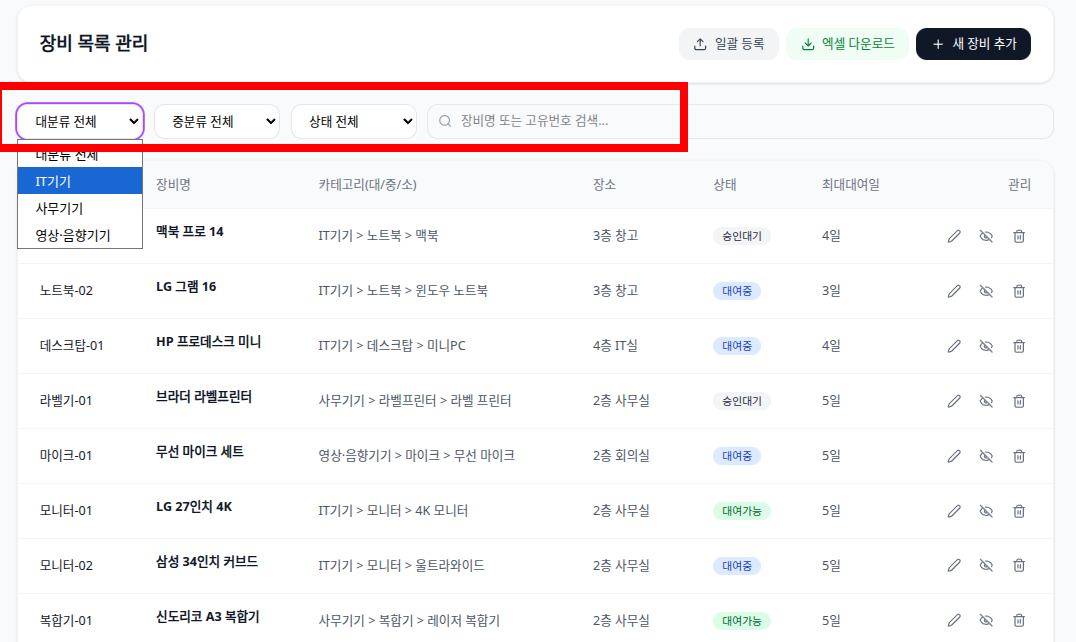Click 승인대기 badge in 맥북 프로 14 row

coord(741,236)
